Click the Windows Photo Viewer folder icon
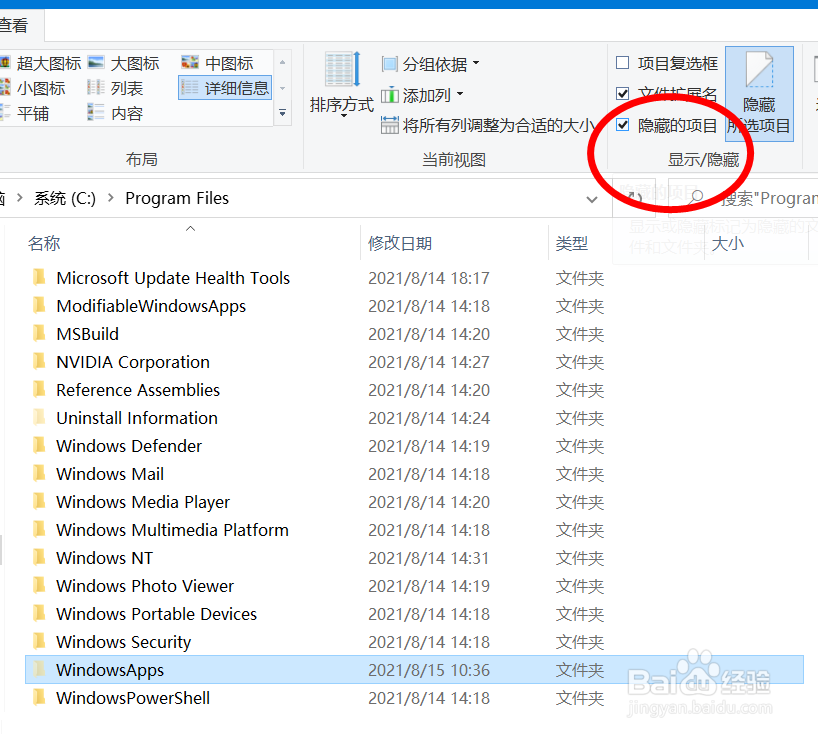 [x=39, y=585]
